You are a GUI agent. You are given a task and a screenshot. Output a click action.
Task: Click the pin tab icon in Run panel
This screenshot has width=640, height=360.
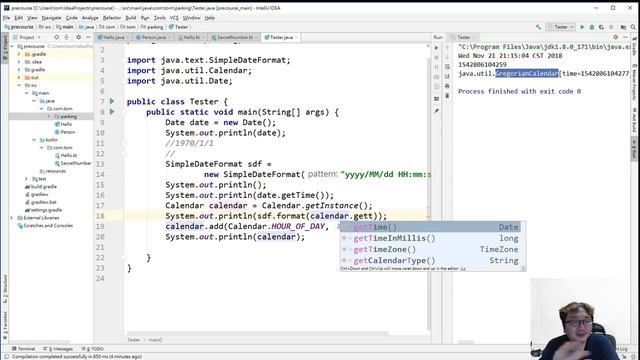(x=436, y=111)
